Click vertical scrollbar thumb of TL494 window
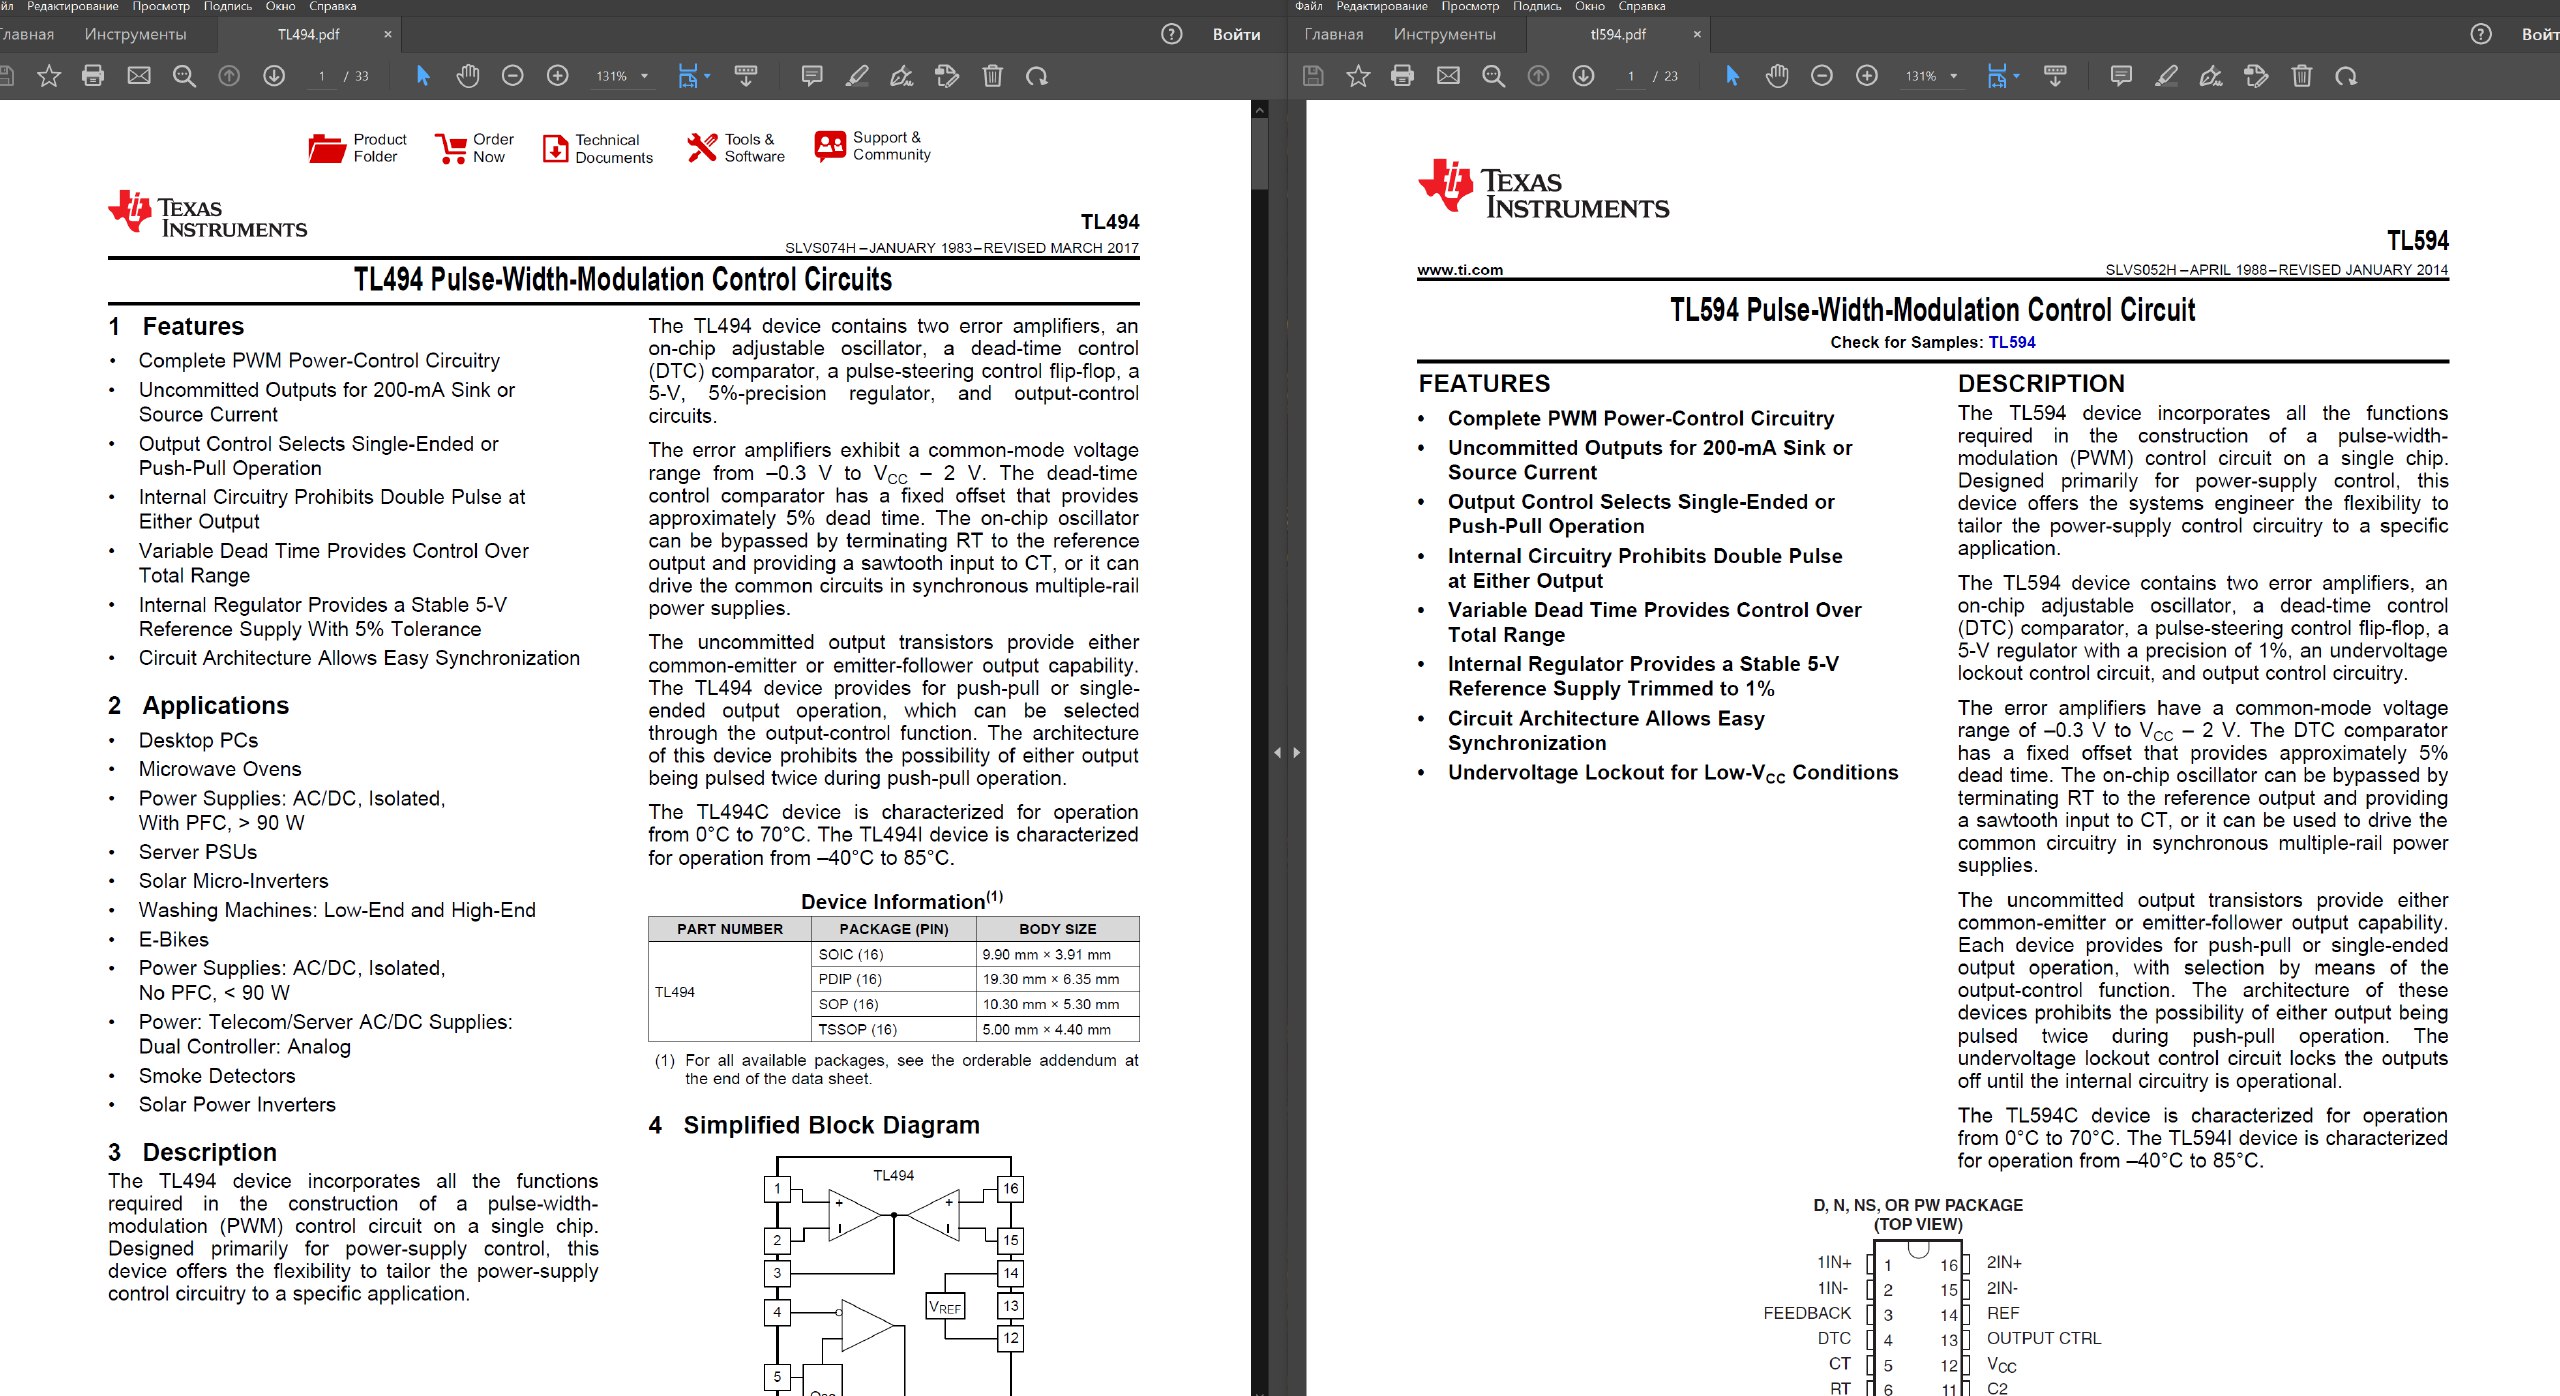 click(x=1260, y=152)
